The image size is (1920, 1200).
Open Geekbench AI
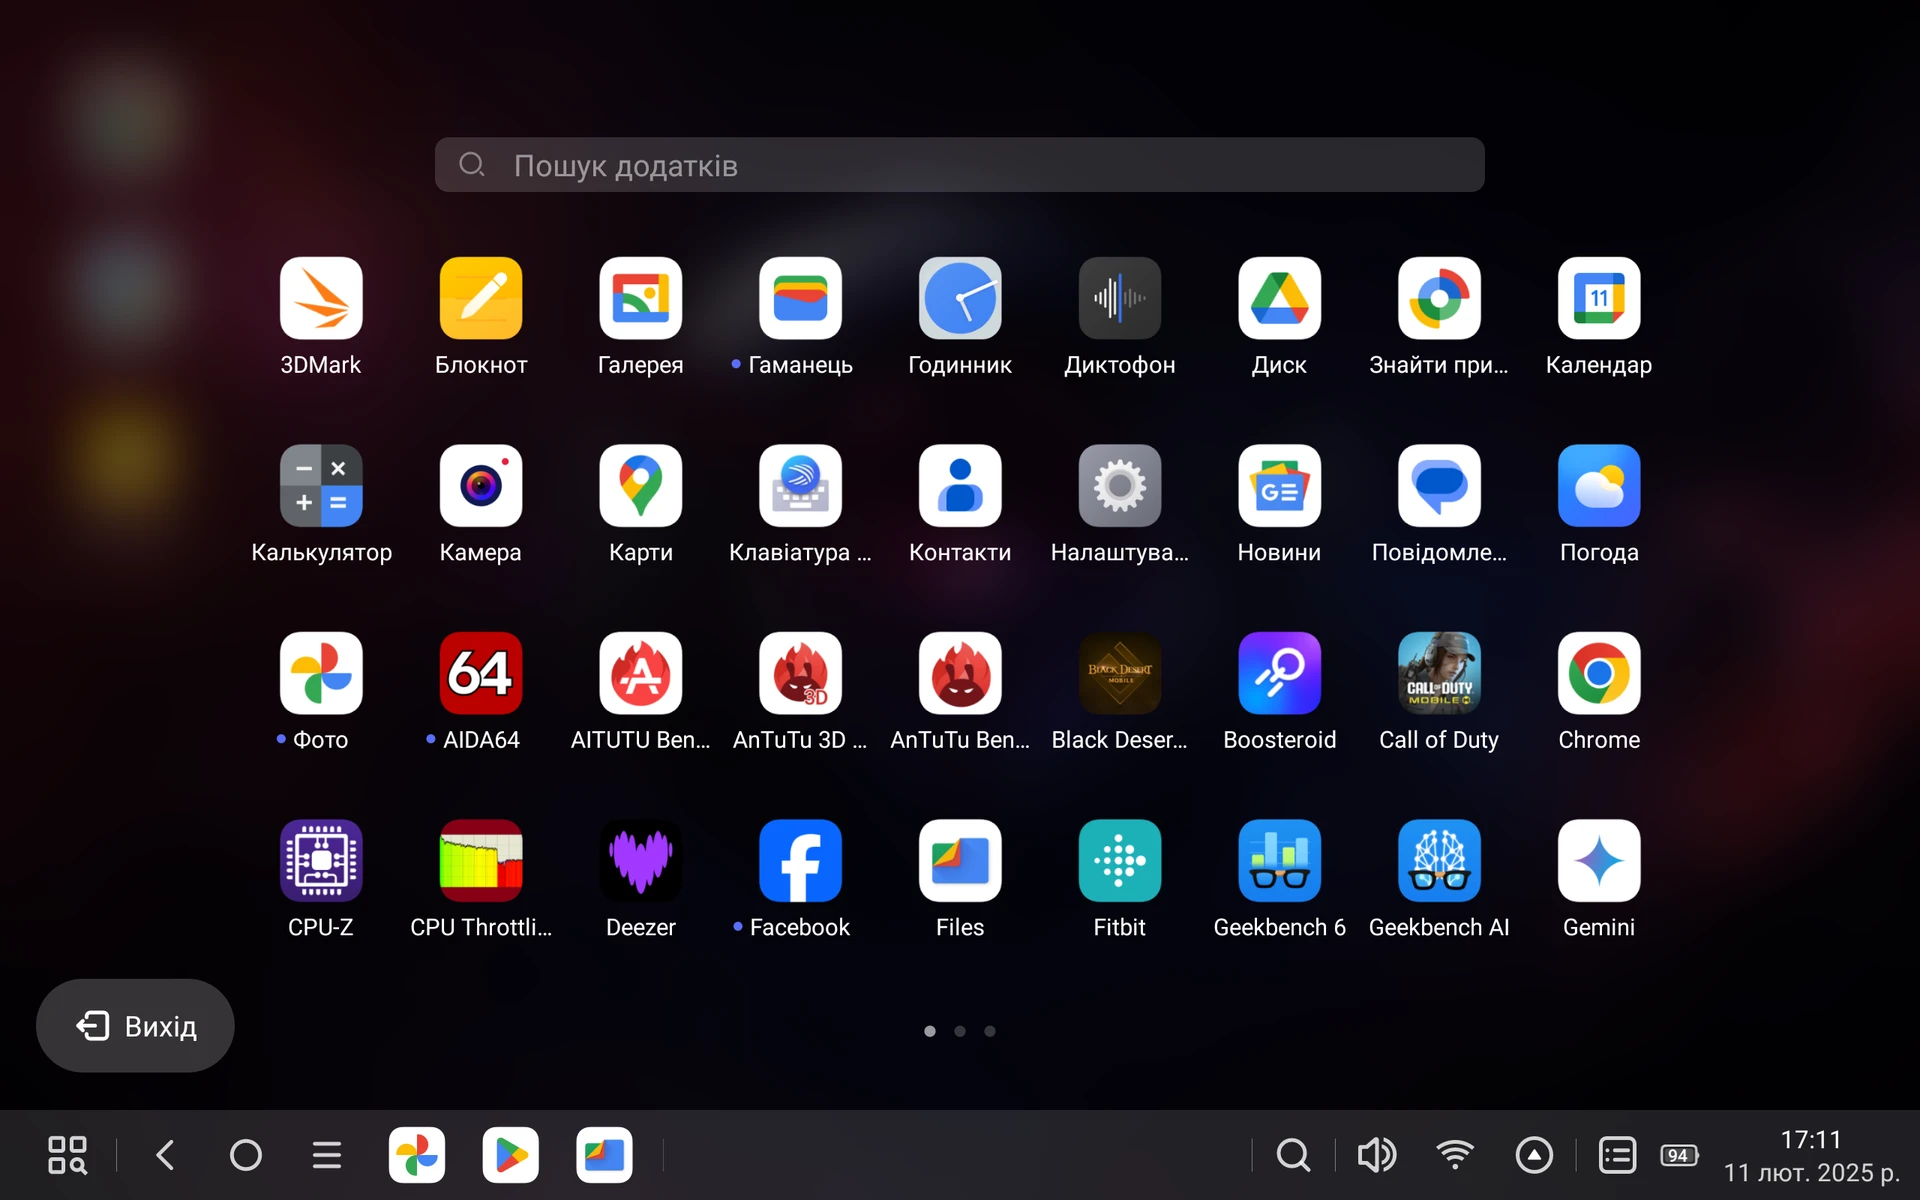click(1439, 860)
